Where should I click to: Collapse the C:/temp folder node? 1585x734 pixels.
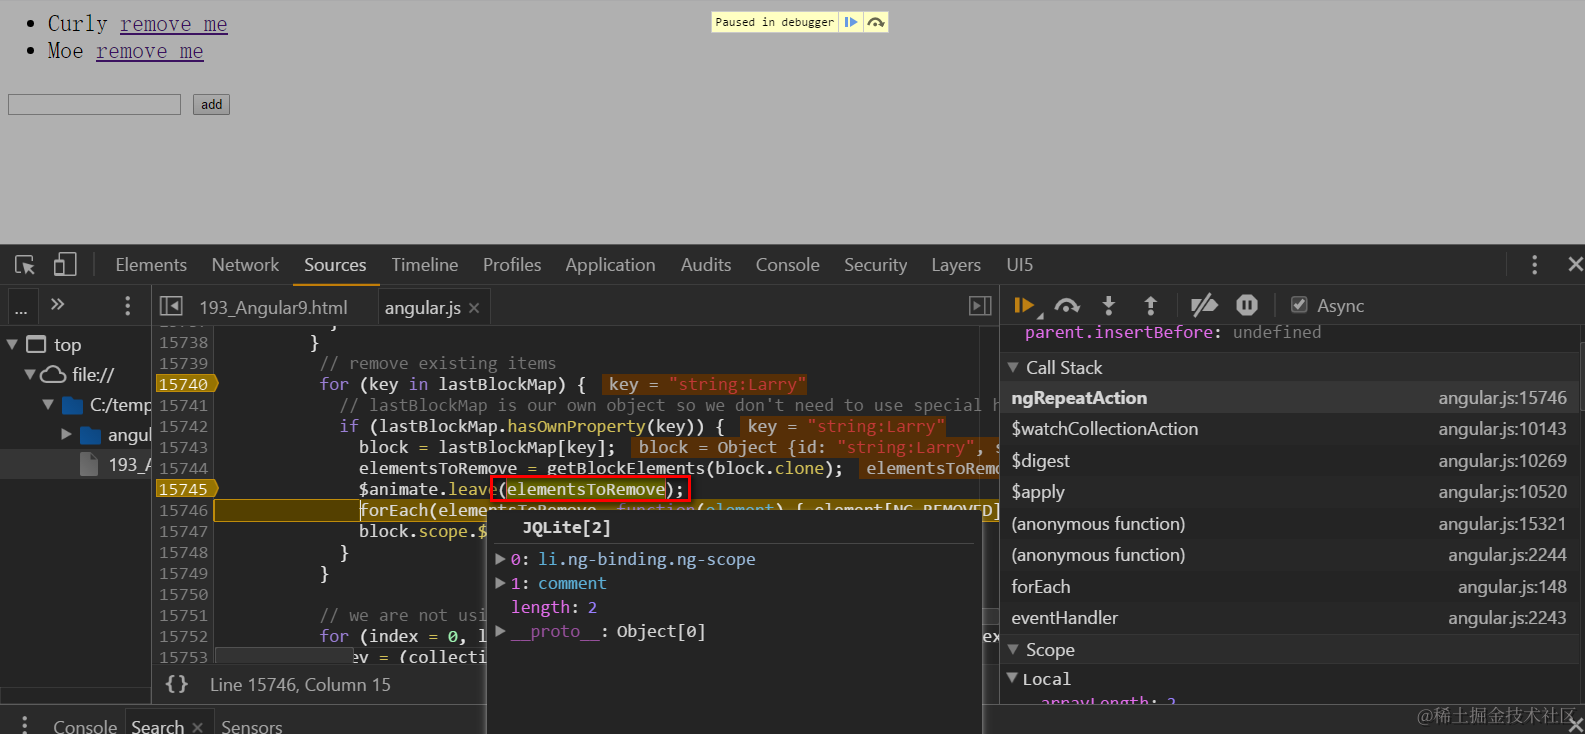click(48, 404)
